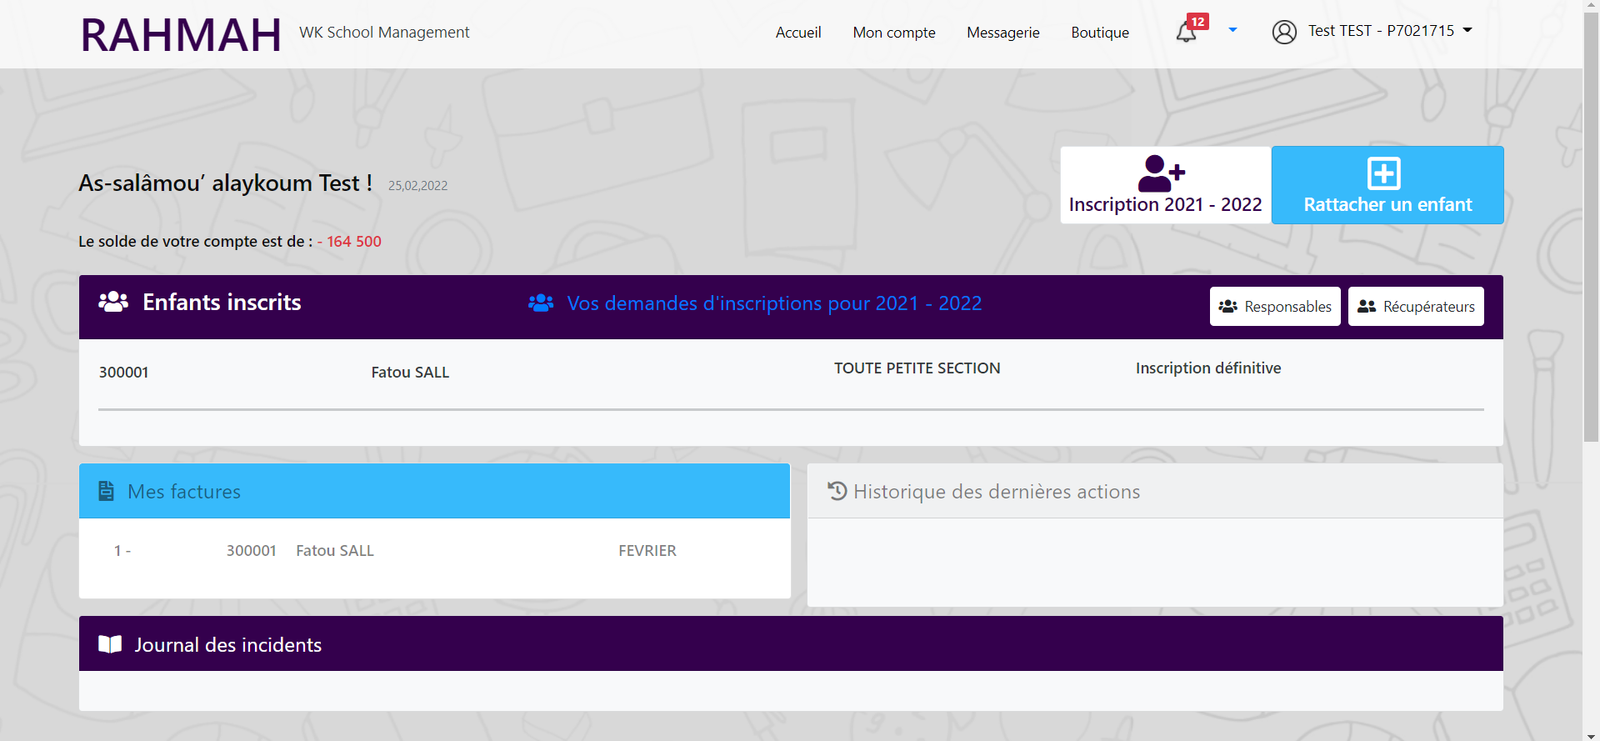Image resolution: width=1600 pixels, height=741 pixels.
Task: Open the Accueil menu item
Action: (798, 33)
